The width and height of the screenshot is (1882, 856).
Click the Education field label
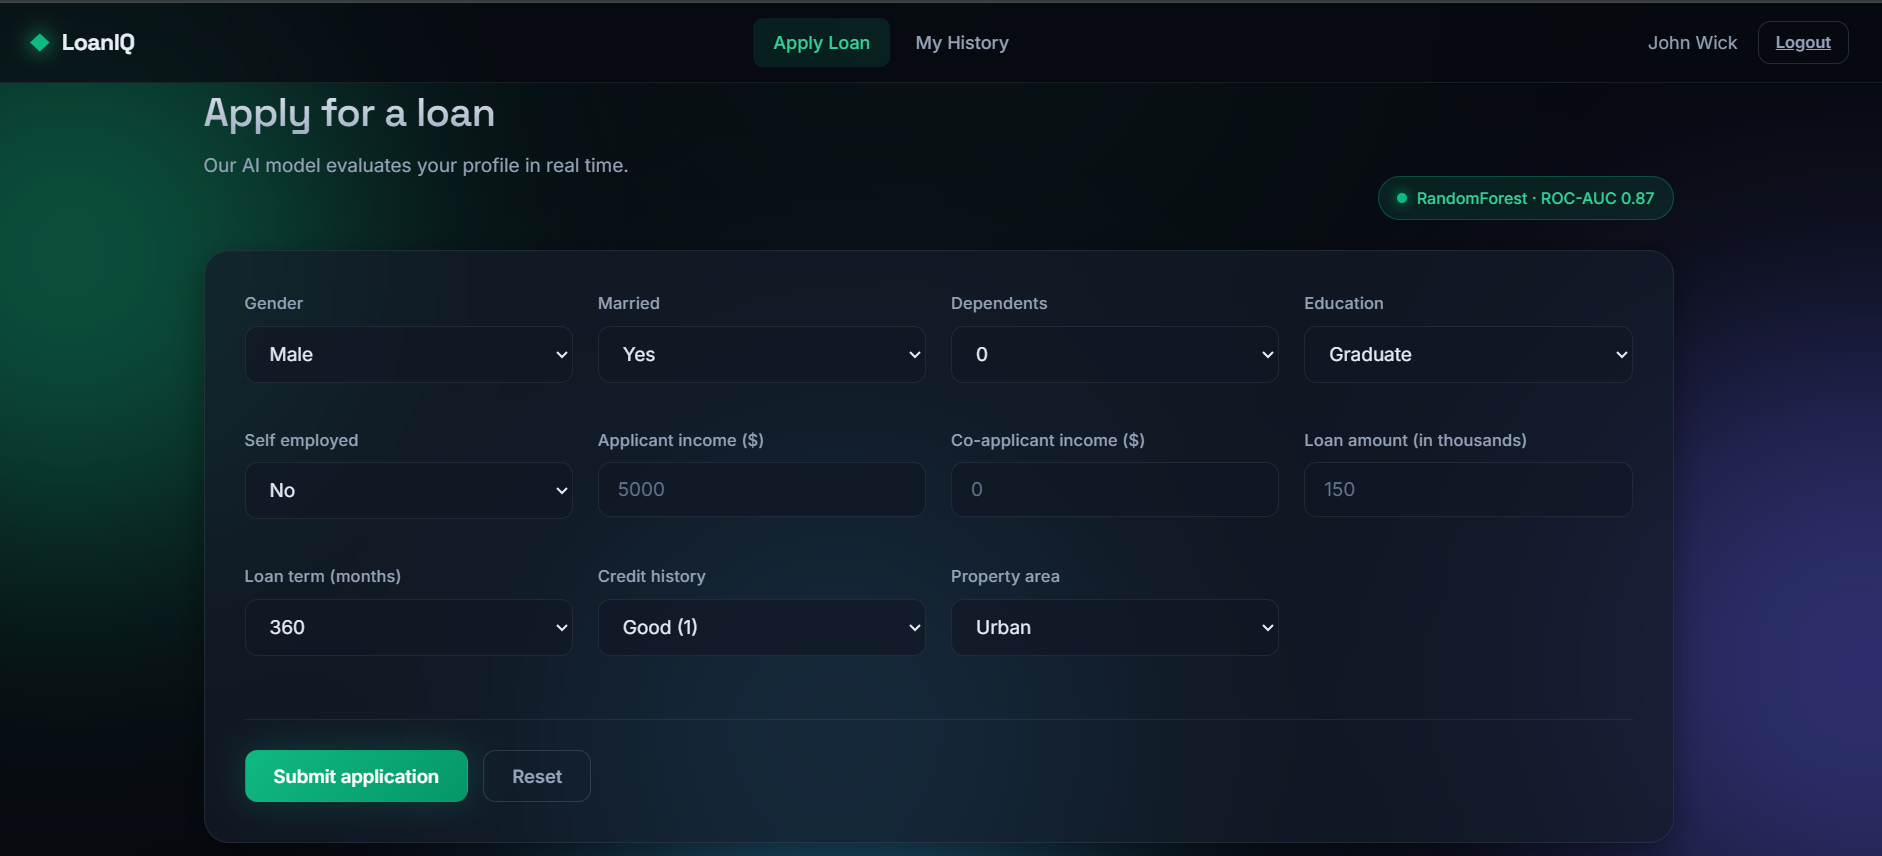click(x=1344, y=303)
